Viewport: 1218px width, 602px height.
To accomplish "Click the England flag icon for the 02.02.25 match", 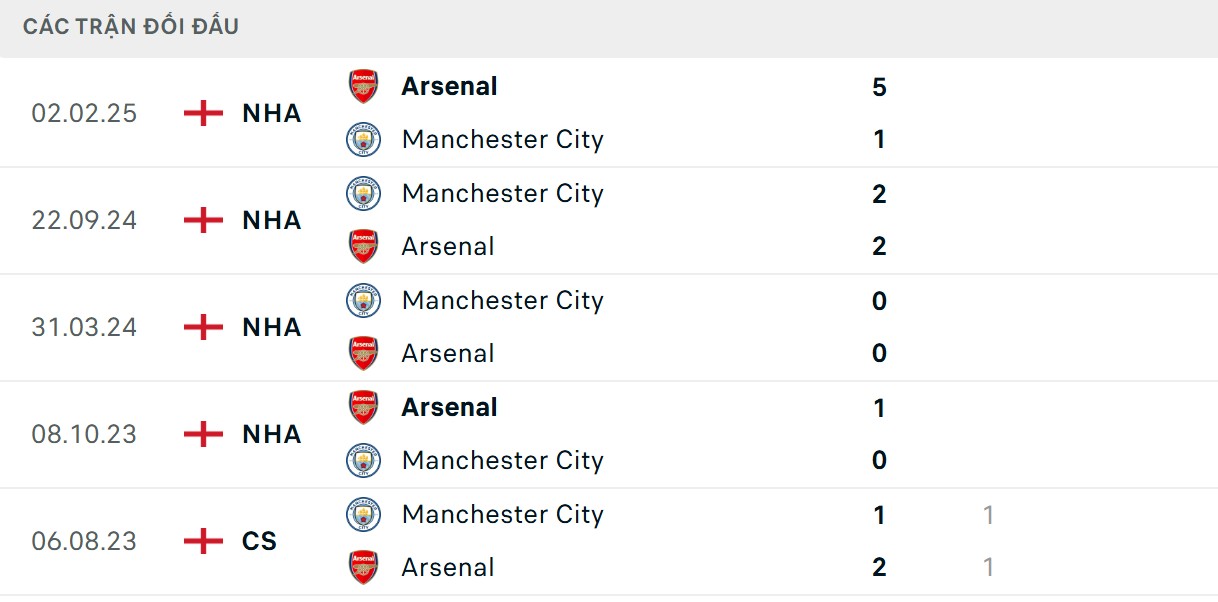I will [x=203, y=113].
